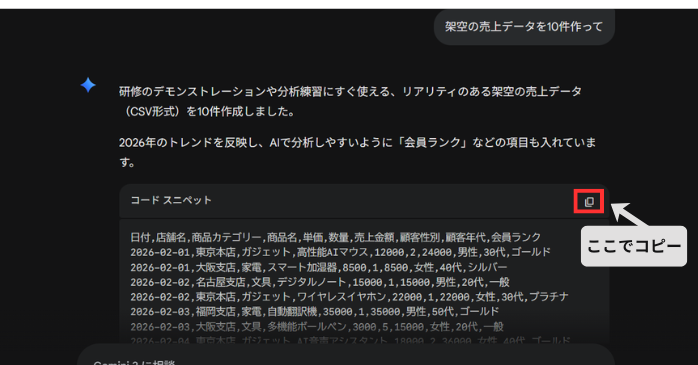Select the row with 'デジタルノート'
The height and width of the screenshot is (365, 698).
click(320, 282)
